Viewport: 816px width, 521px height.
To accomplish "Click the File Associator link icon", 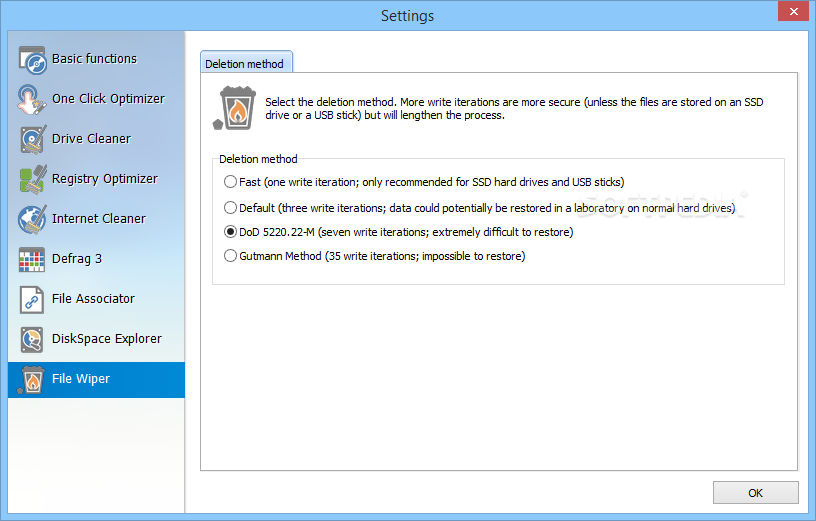I will tap(32, 299).
